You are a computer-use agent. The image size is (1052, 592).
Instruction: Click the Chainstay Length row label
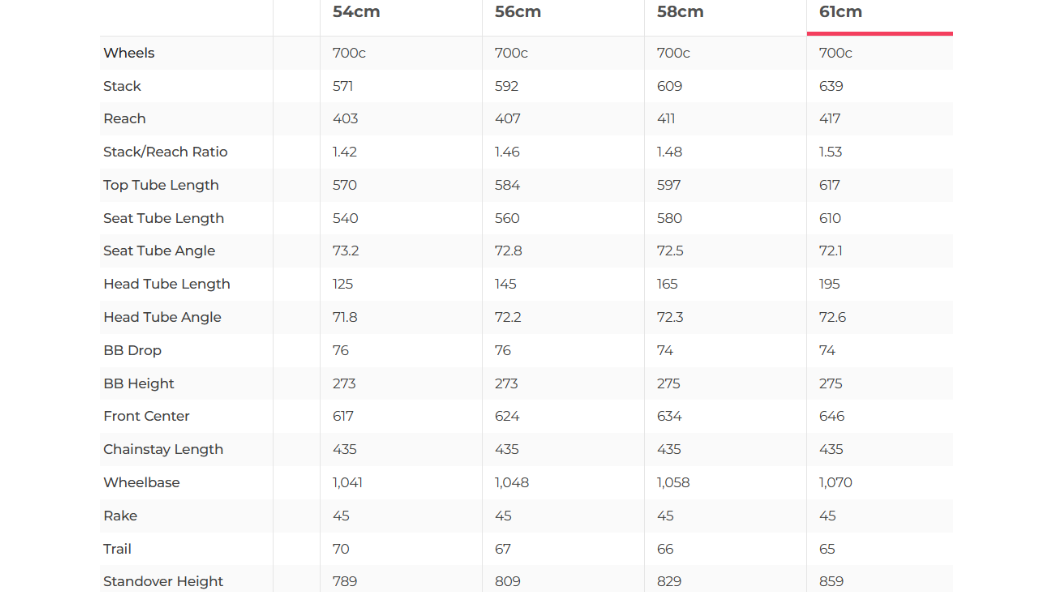[163, 449]
